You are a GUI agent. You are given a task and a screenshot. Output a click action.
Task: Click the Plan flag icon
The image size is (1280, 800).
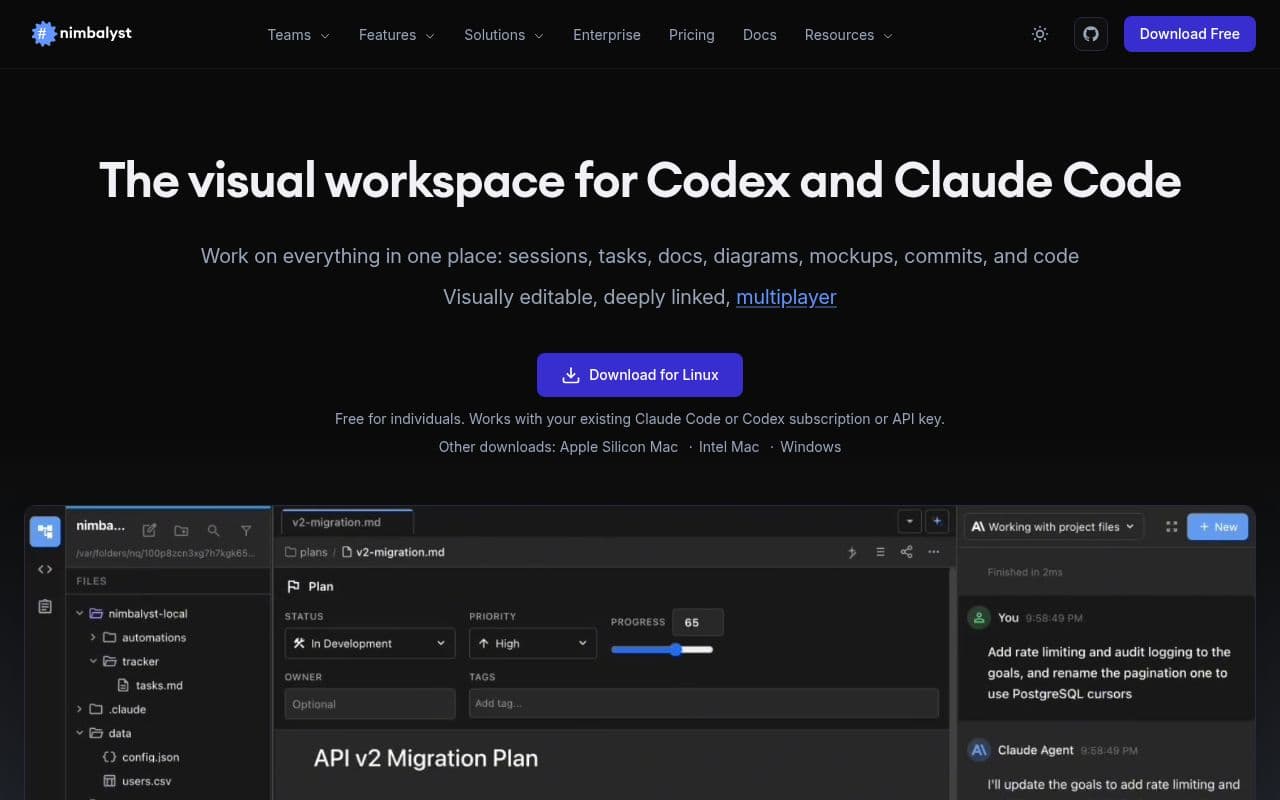point(294,587)
